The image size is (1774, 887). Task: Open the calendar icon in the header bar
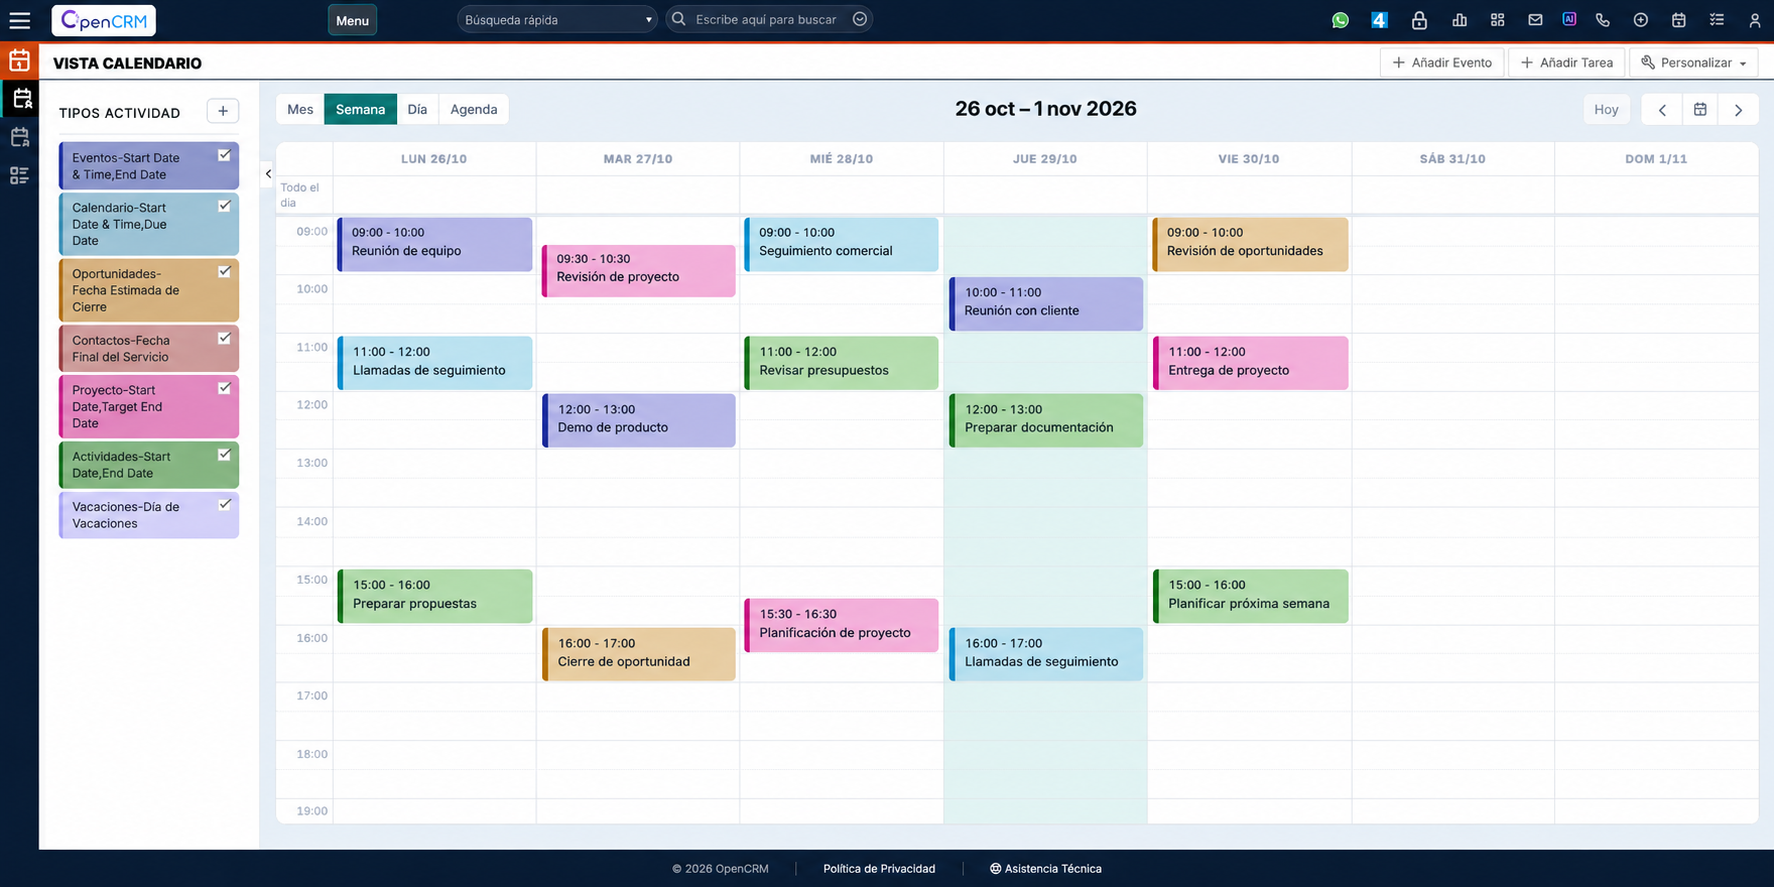point(1678,20)
